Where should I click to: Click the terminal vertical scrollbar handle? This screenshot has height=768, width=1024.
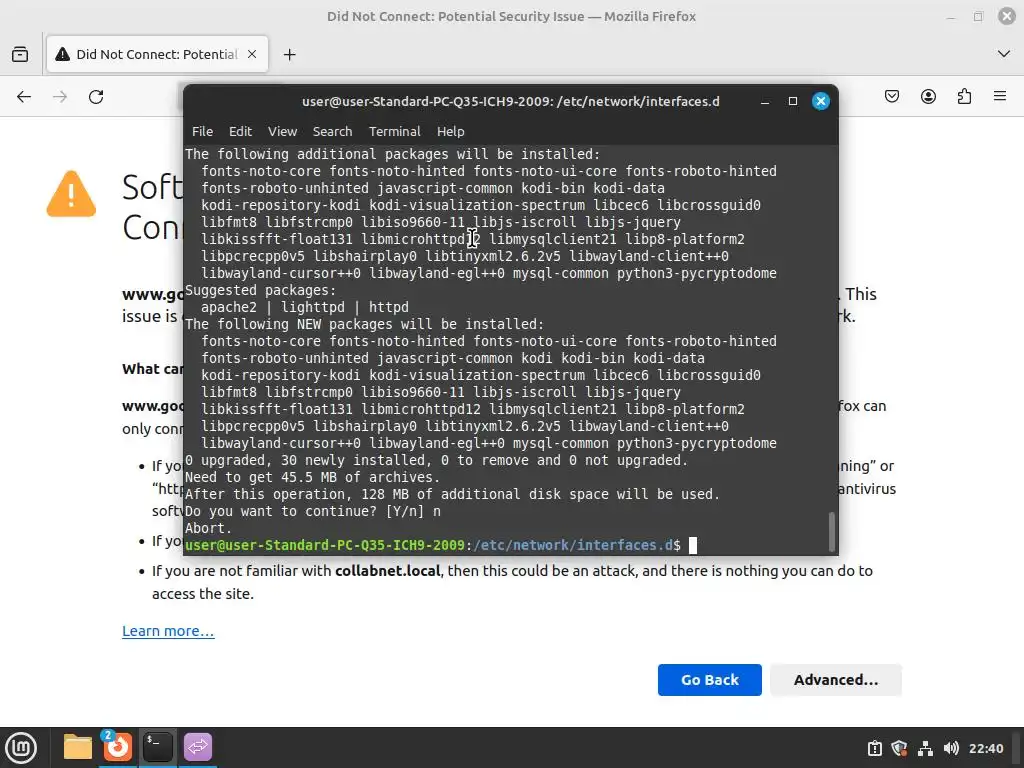[831, 532]
